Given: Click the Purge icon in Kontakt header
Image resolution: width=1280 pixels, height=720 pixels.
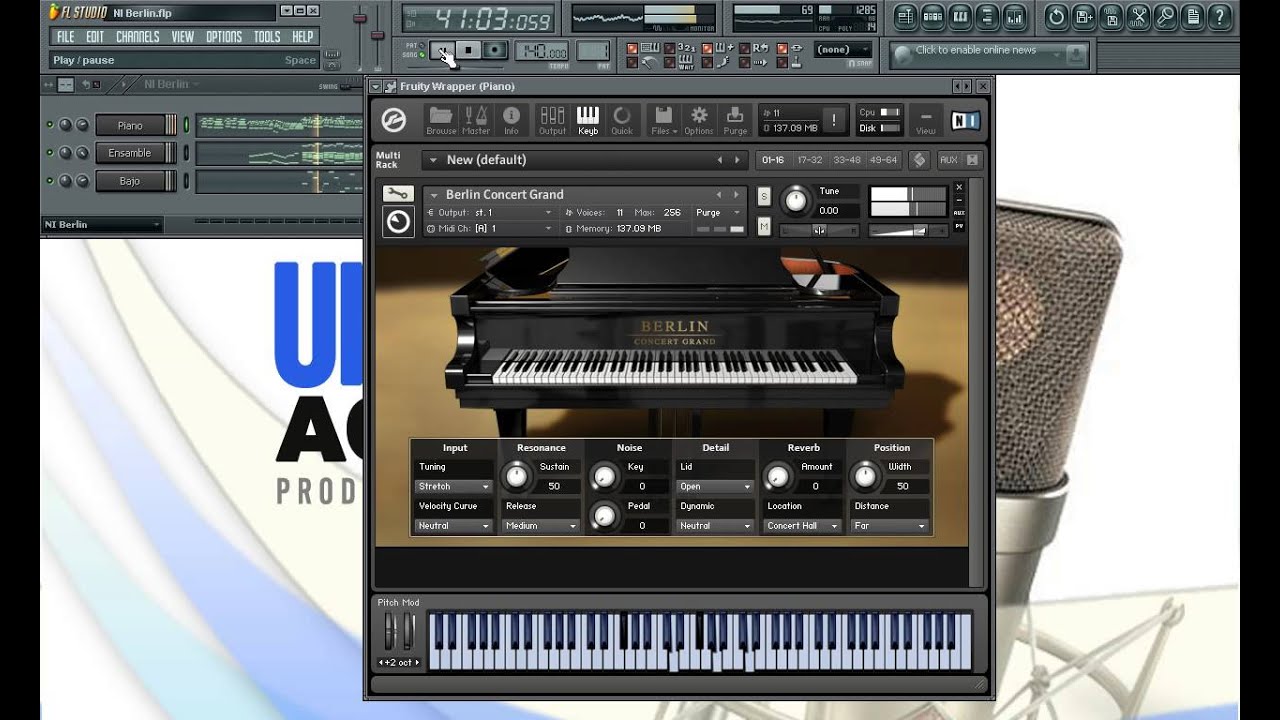Looking at the screenshot, I should [735, 120].
